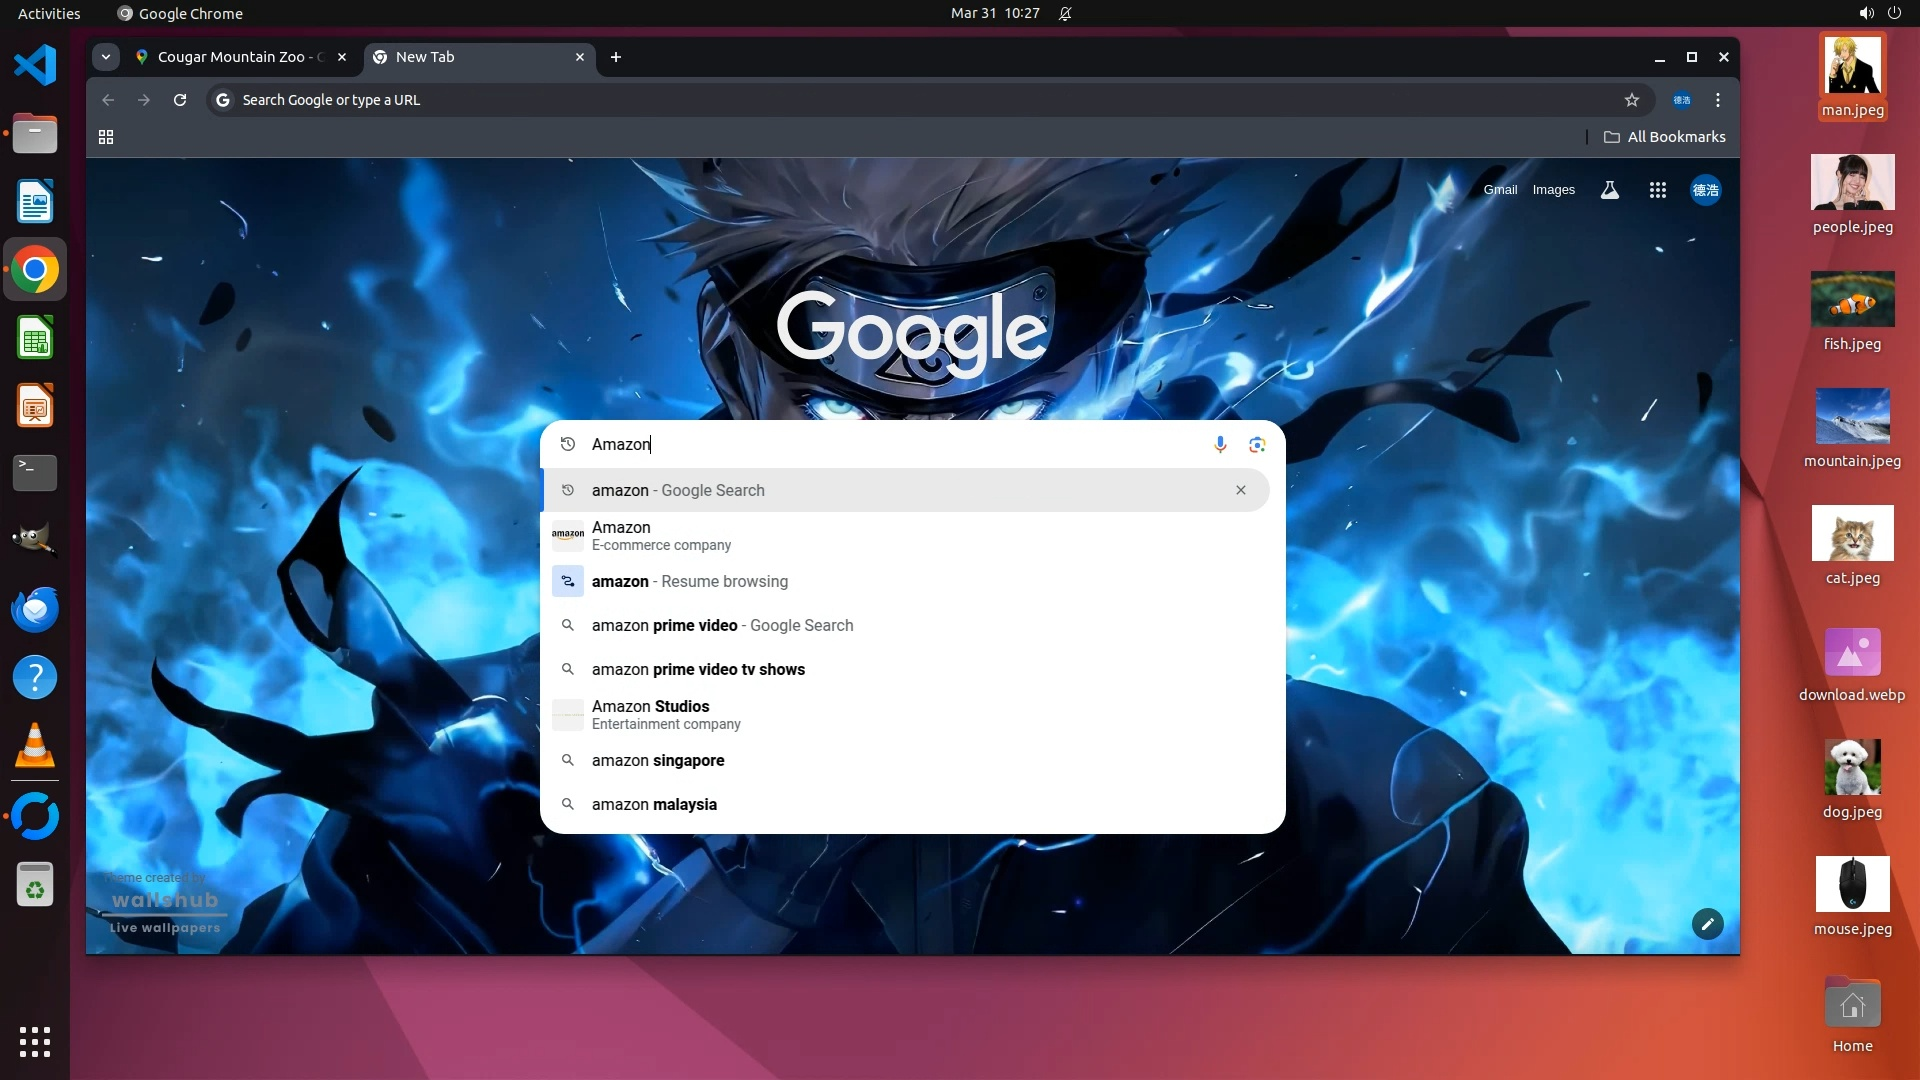Click the Customize Chrome pencil button
Screen dimensions: 1920x1080
1707,924
